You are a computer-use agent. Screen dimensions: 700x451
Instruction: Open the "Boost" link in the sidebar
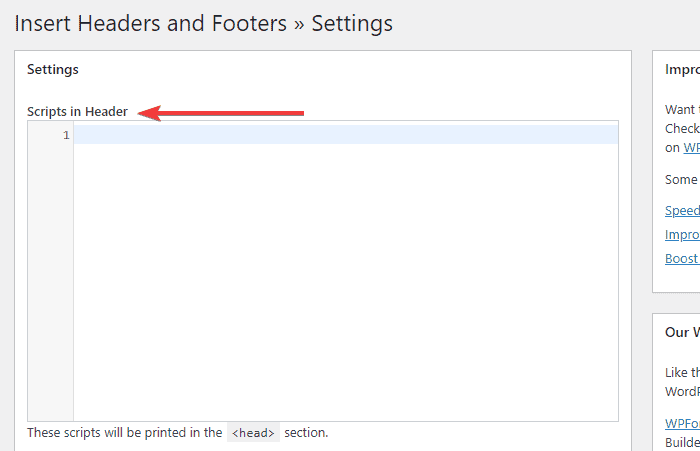[682, 258]
